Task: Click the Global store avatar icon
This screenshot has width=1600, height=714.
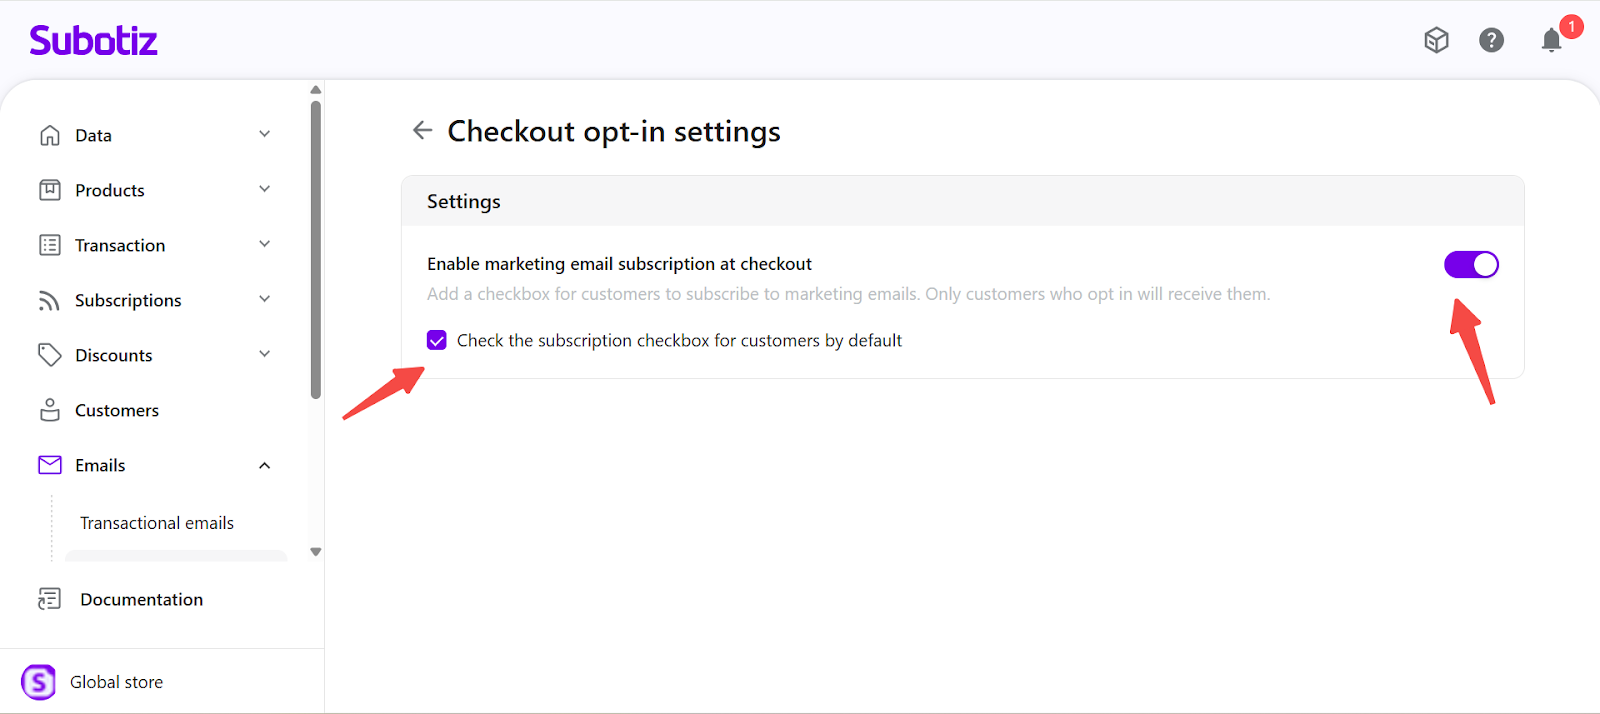Action: tap(39, 682)
